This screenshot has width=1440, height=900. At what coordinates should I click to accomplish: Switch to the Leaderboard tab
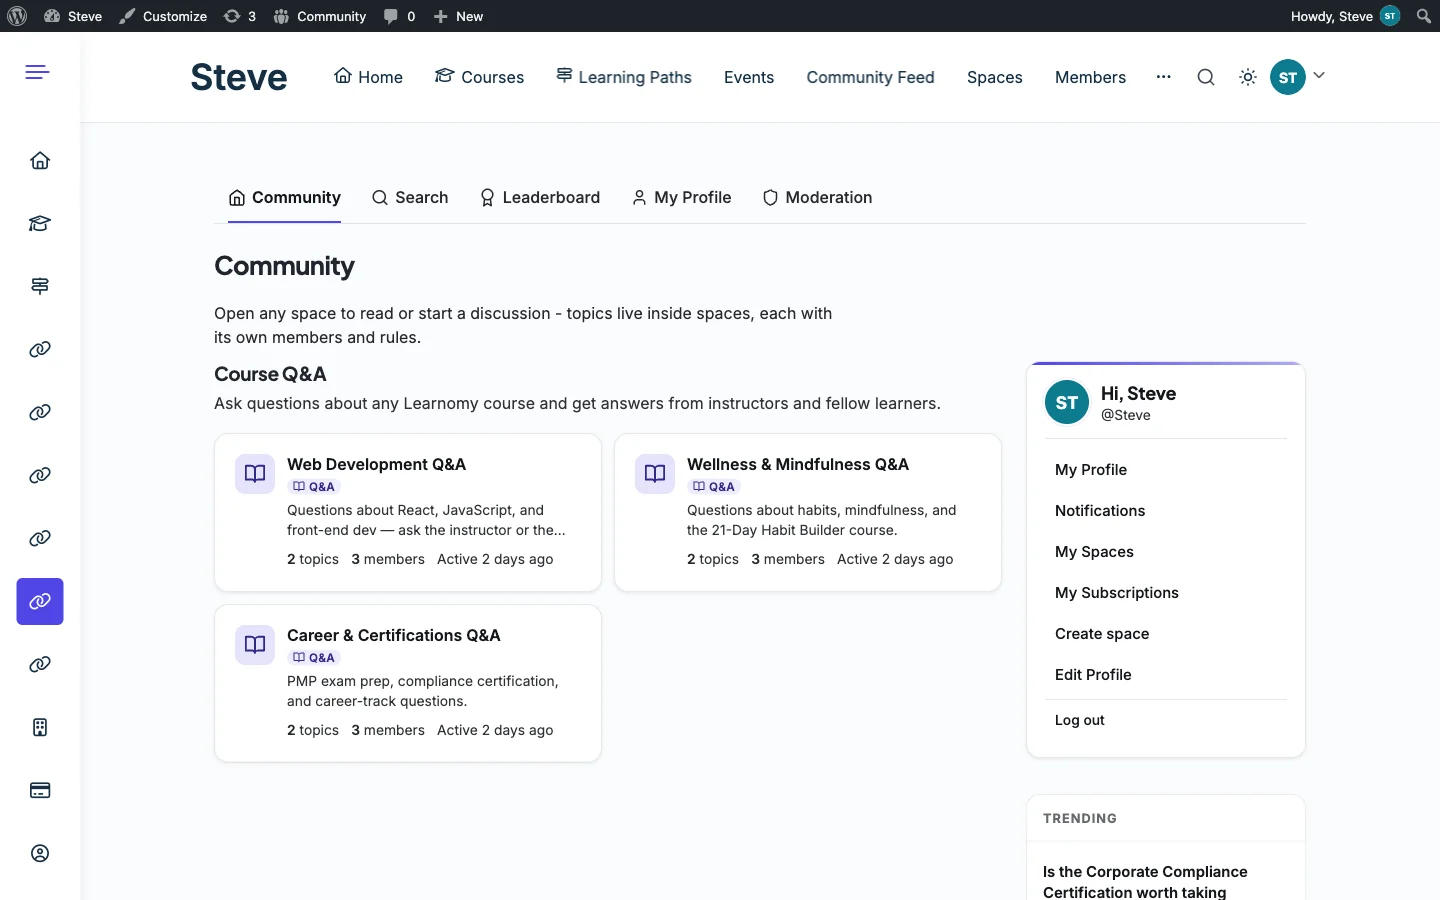point(540,198)
